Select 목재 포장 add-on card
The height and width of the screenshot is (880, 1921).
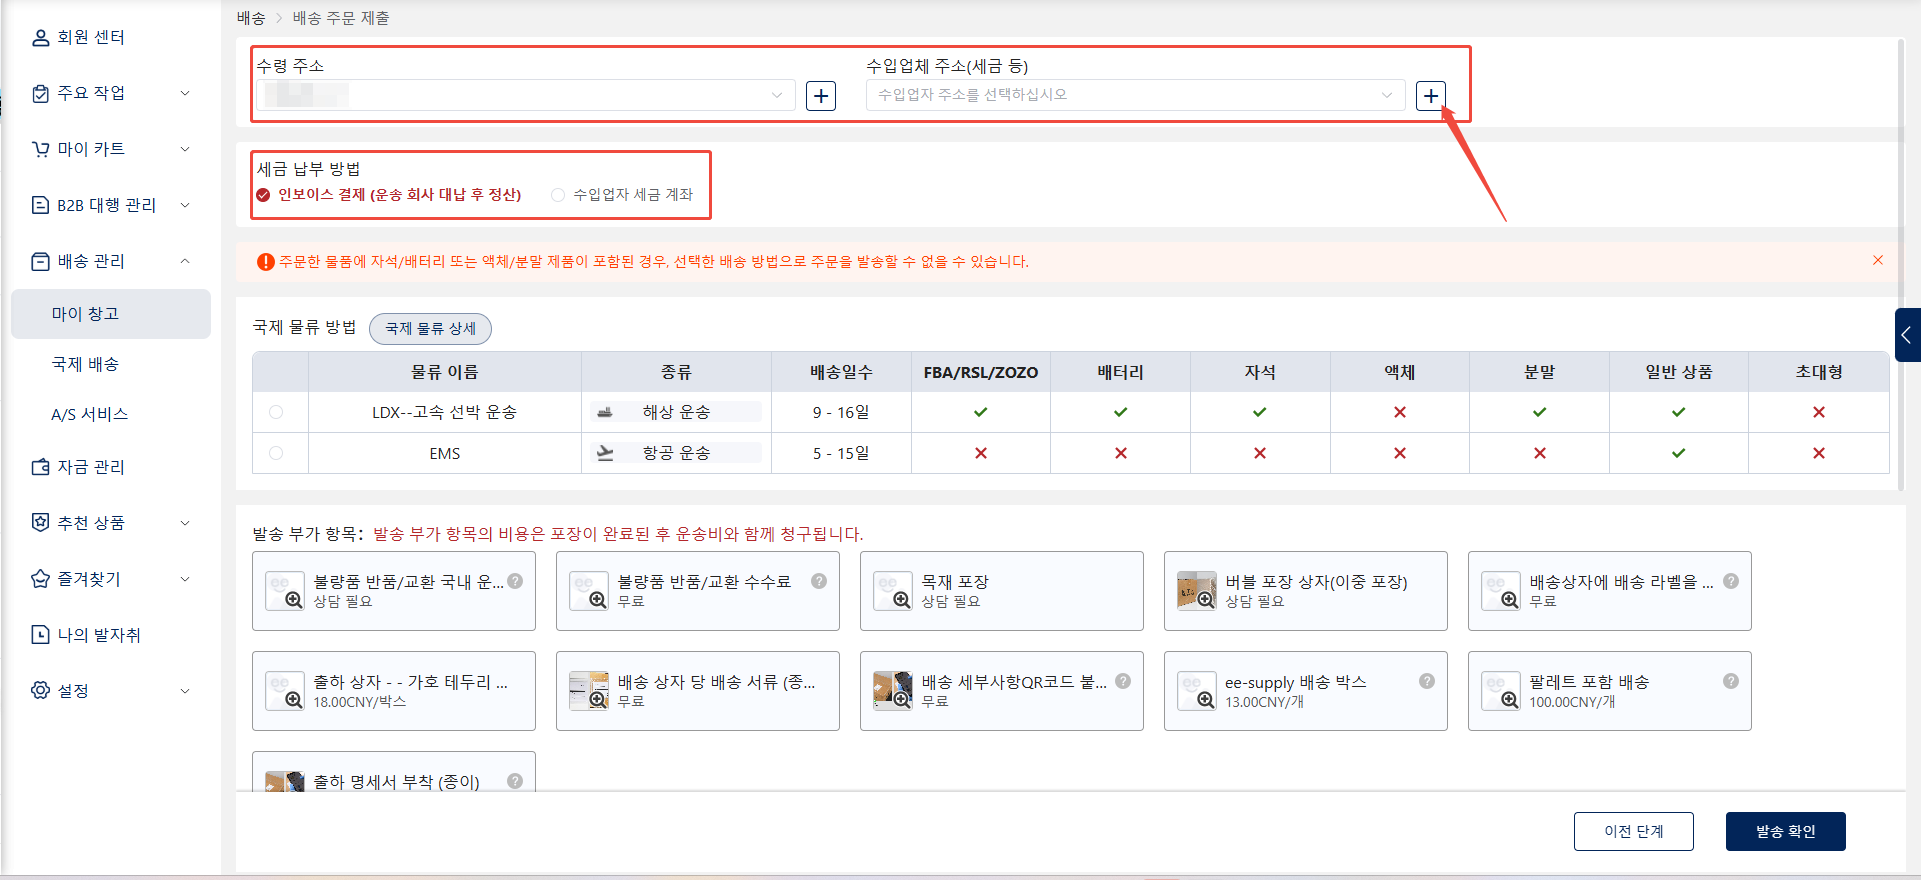click(x=1002, y=591)
